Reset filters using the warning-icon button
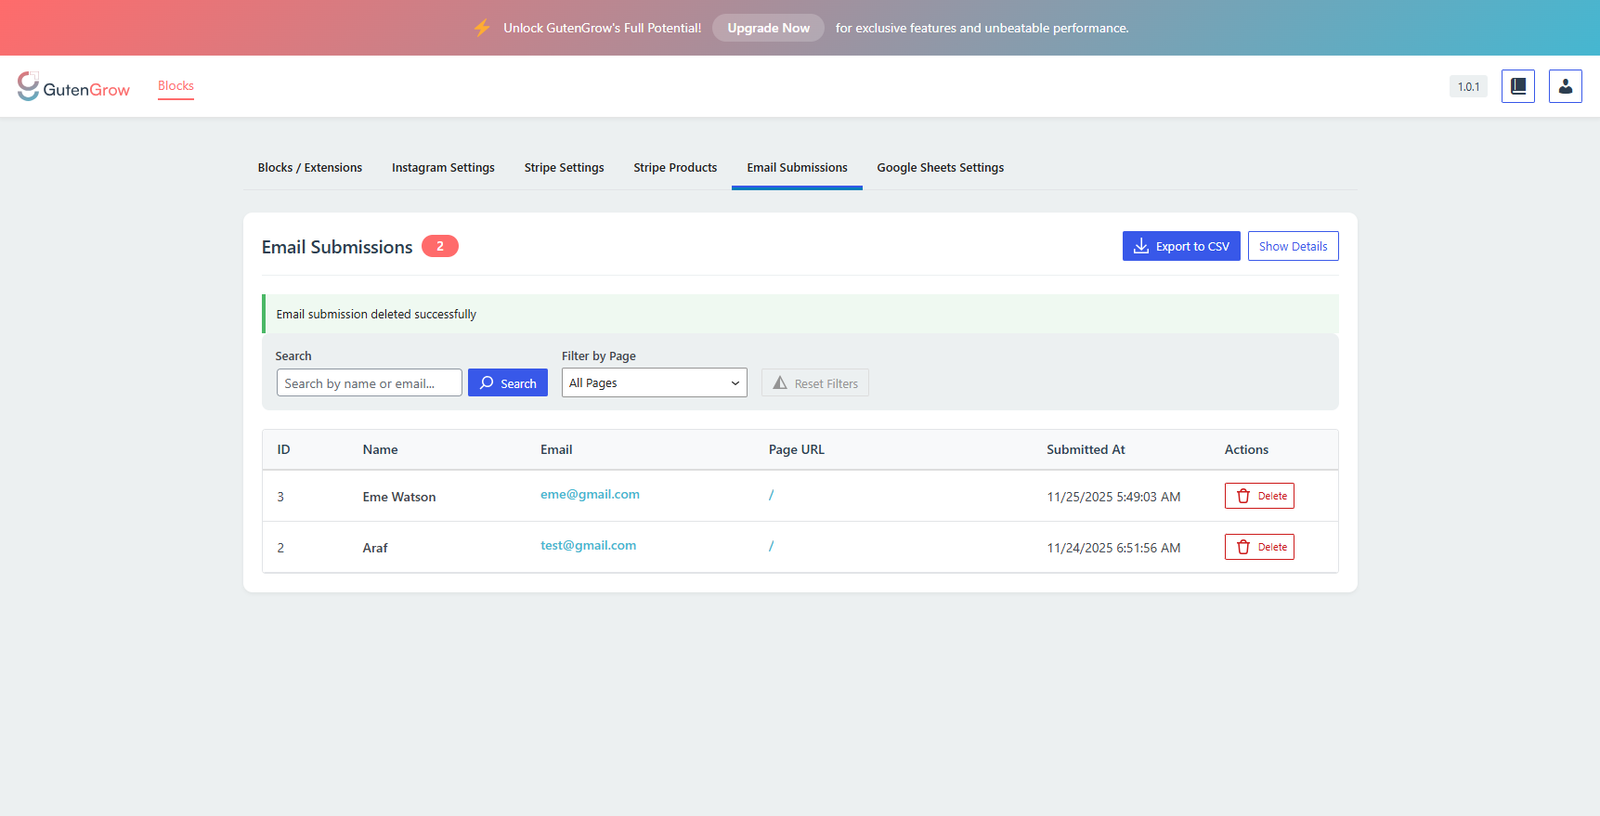The height and width of the screenshot is (816, 1600). [x=814, y=383]
